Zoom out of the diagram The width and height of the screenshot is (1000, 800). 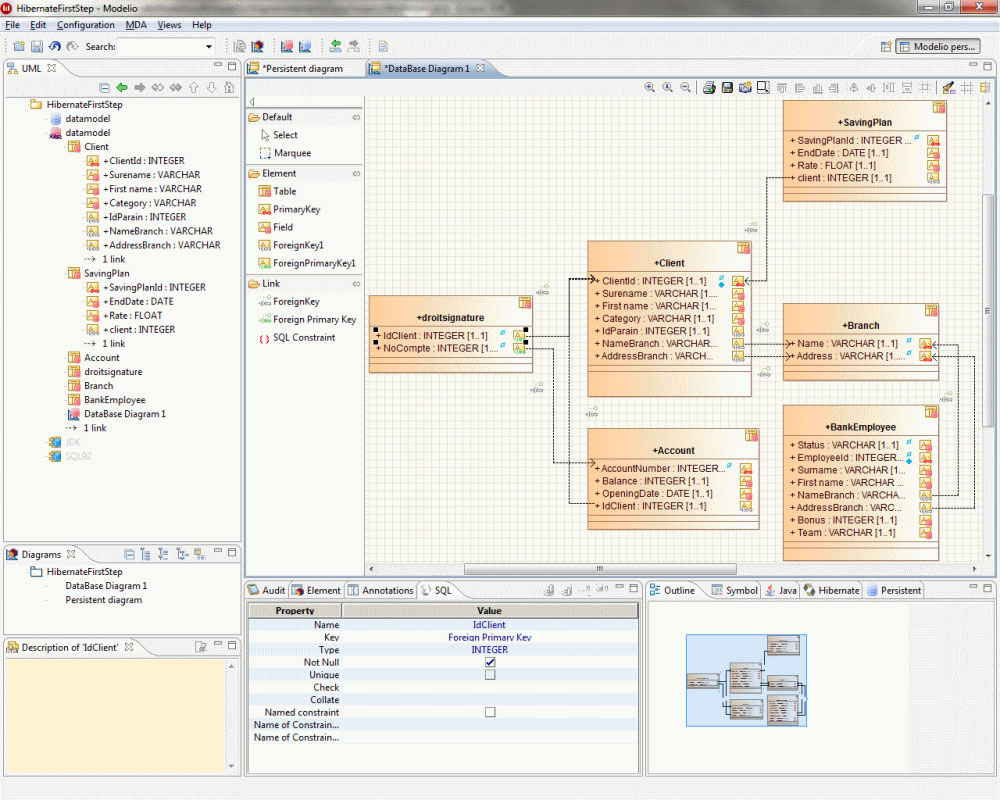tap(686, 87)
